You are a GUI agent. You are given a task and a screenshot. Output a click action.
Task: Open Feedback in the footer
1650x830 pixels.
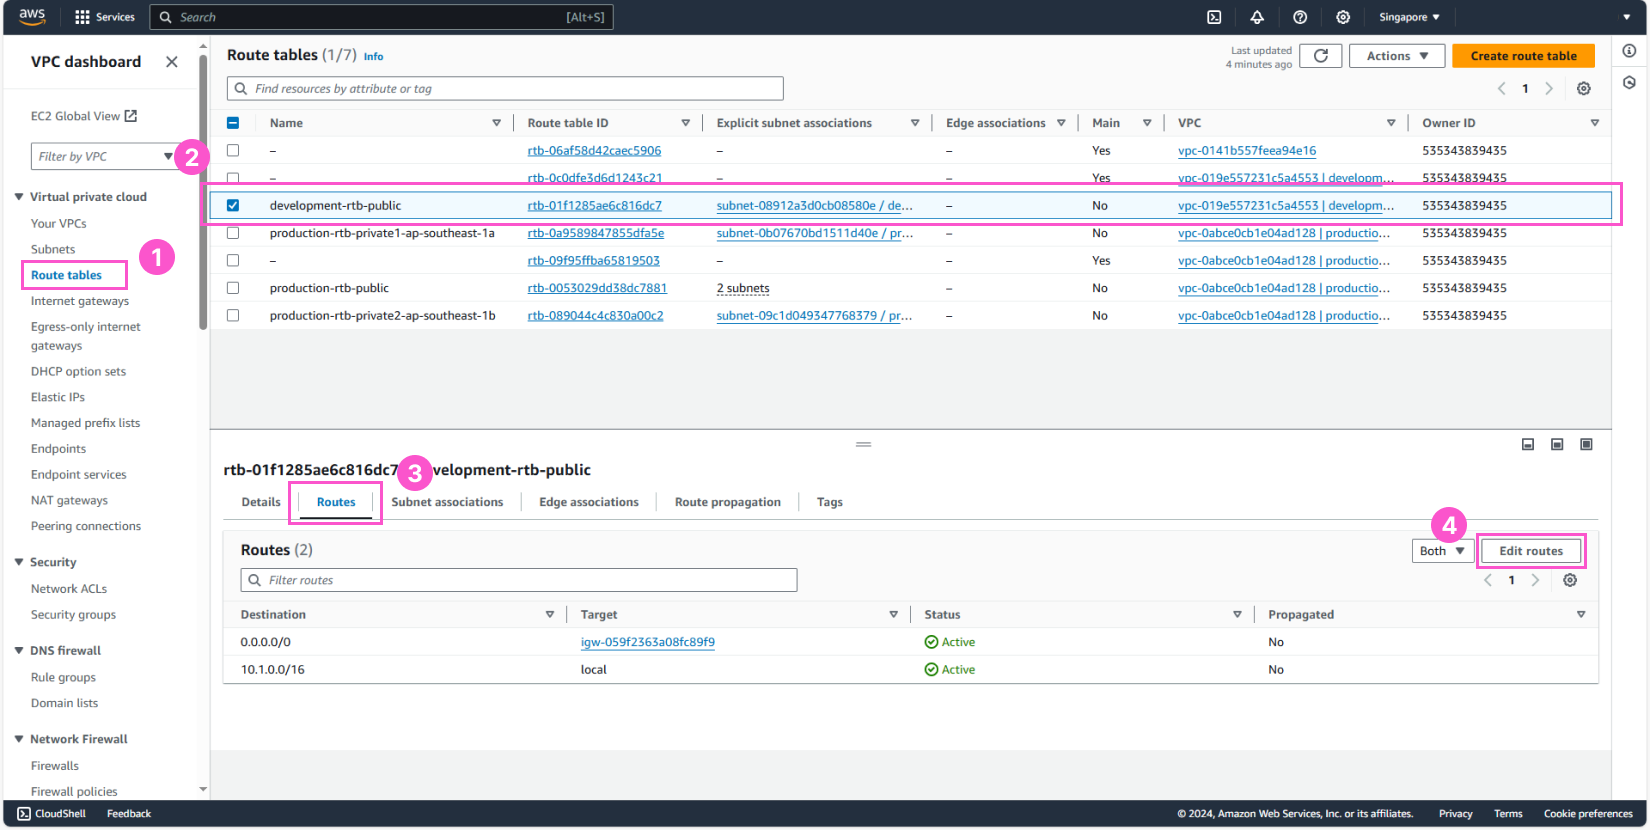coord(129,814)
